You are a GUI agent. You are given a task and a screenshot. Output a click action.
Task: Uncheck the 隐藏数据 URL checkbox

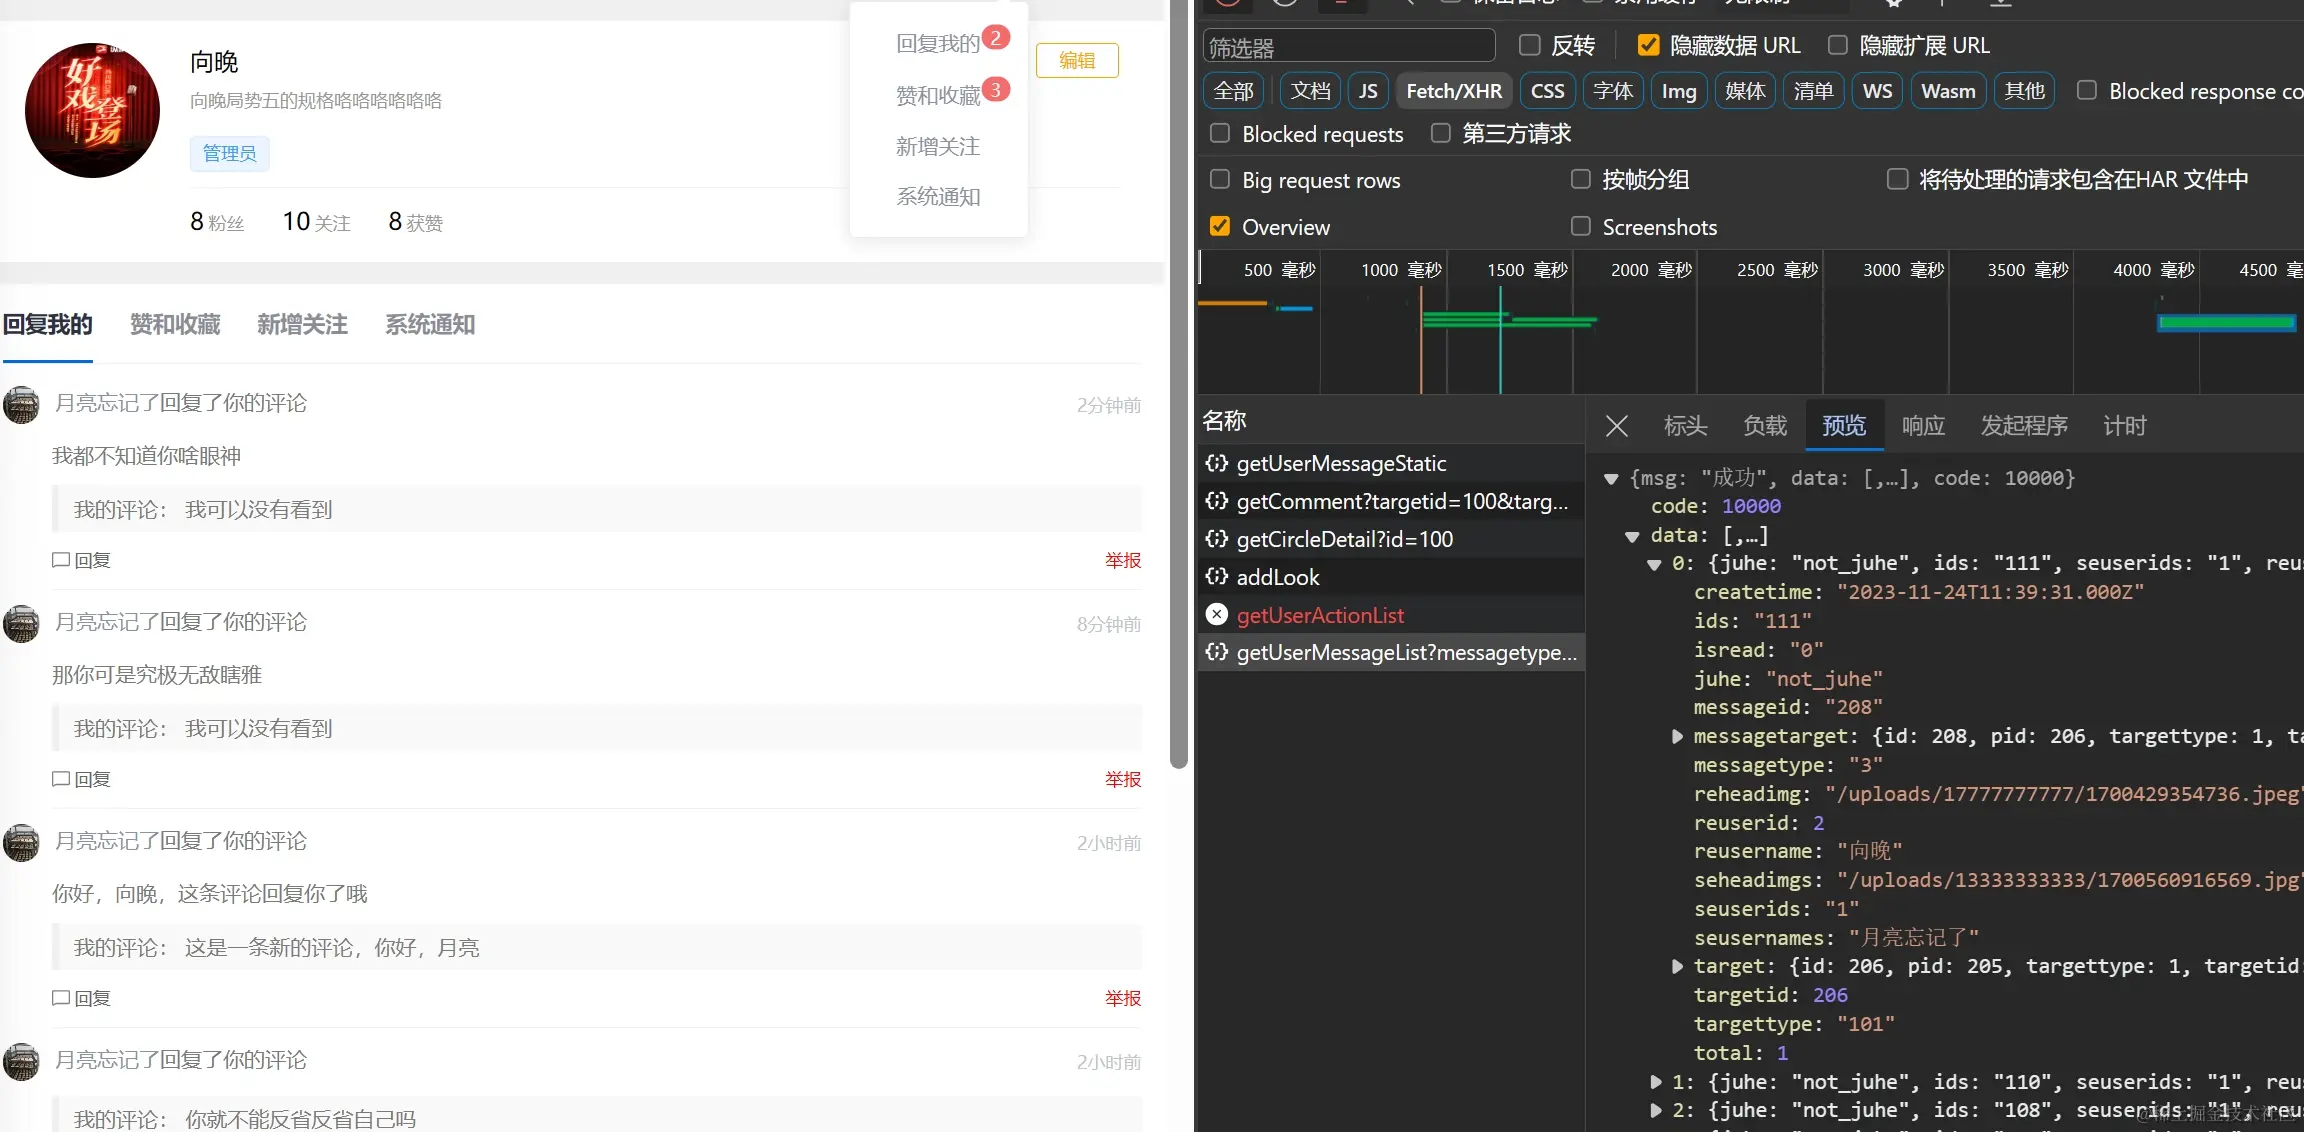point(1648,45)
